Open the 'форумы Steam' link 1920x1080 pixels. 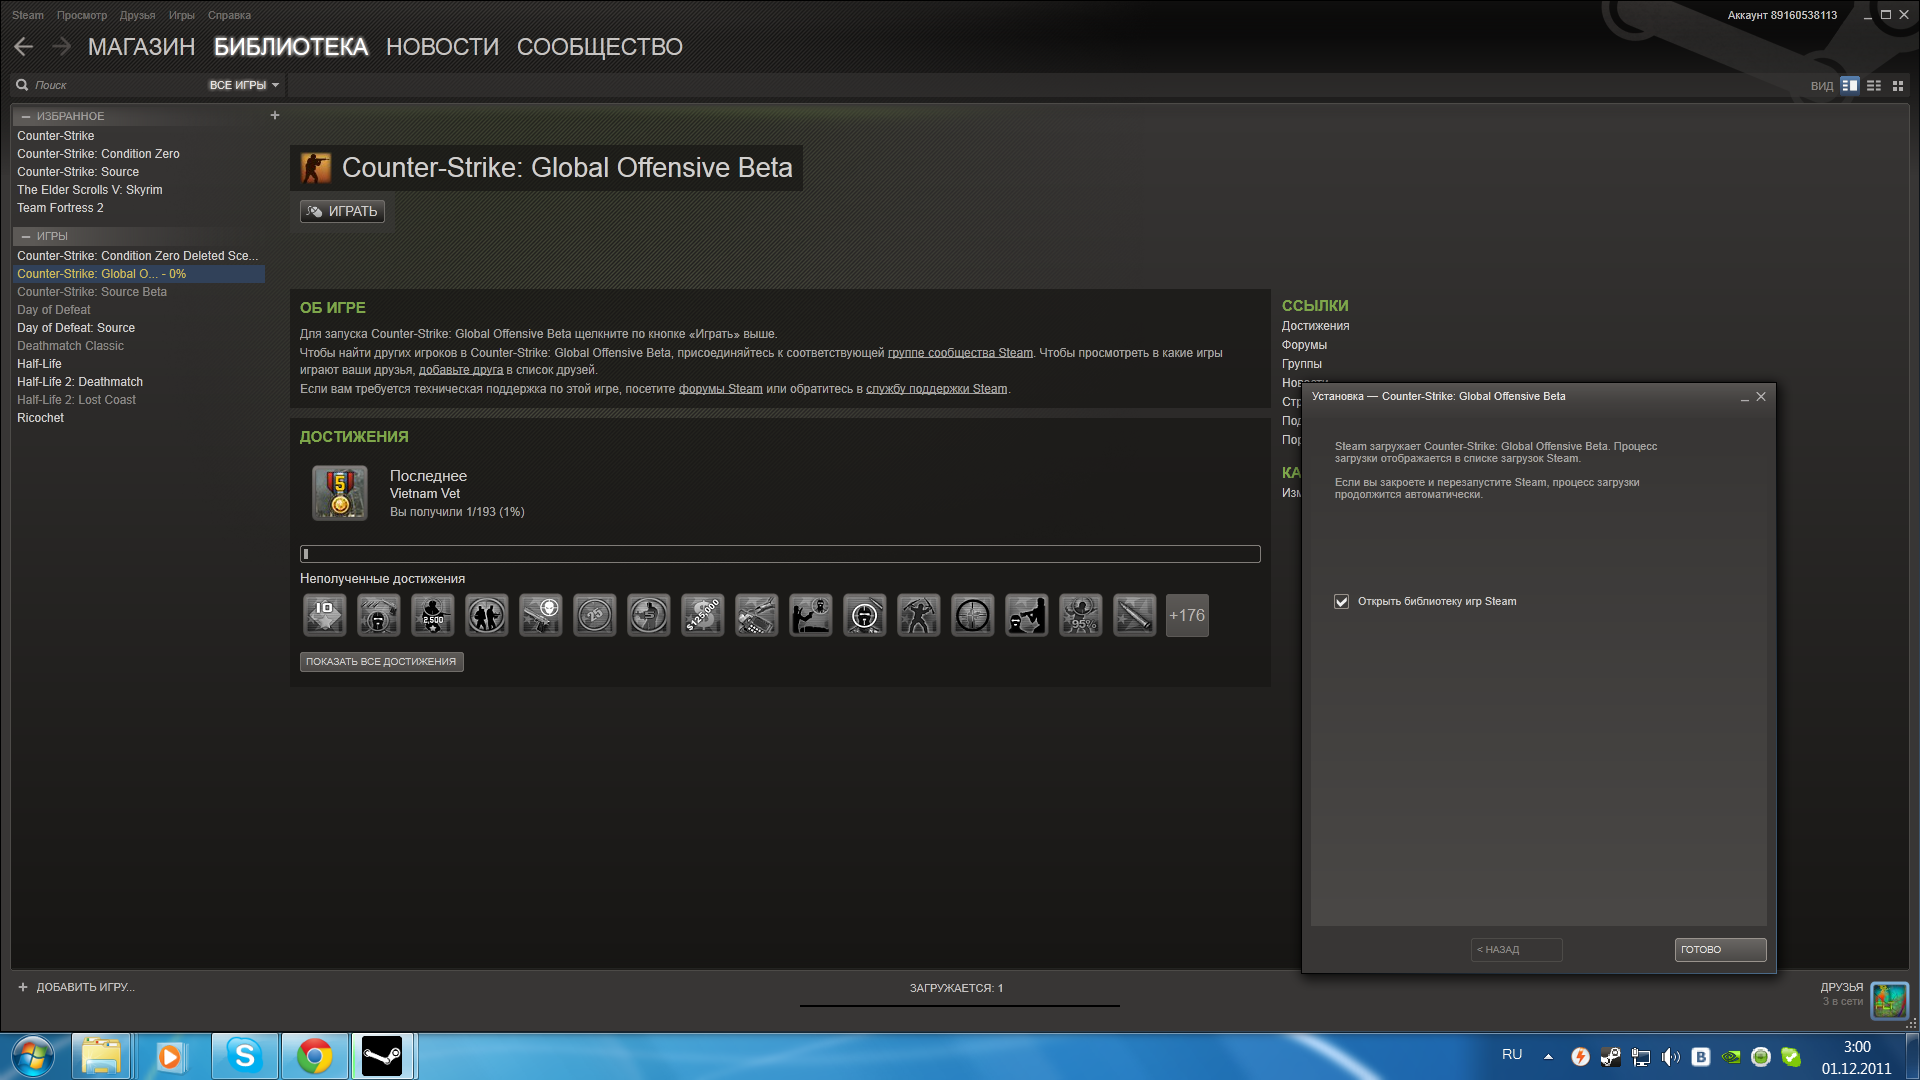tap(720, 389)
